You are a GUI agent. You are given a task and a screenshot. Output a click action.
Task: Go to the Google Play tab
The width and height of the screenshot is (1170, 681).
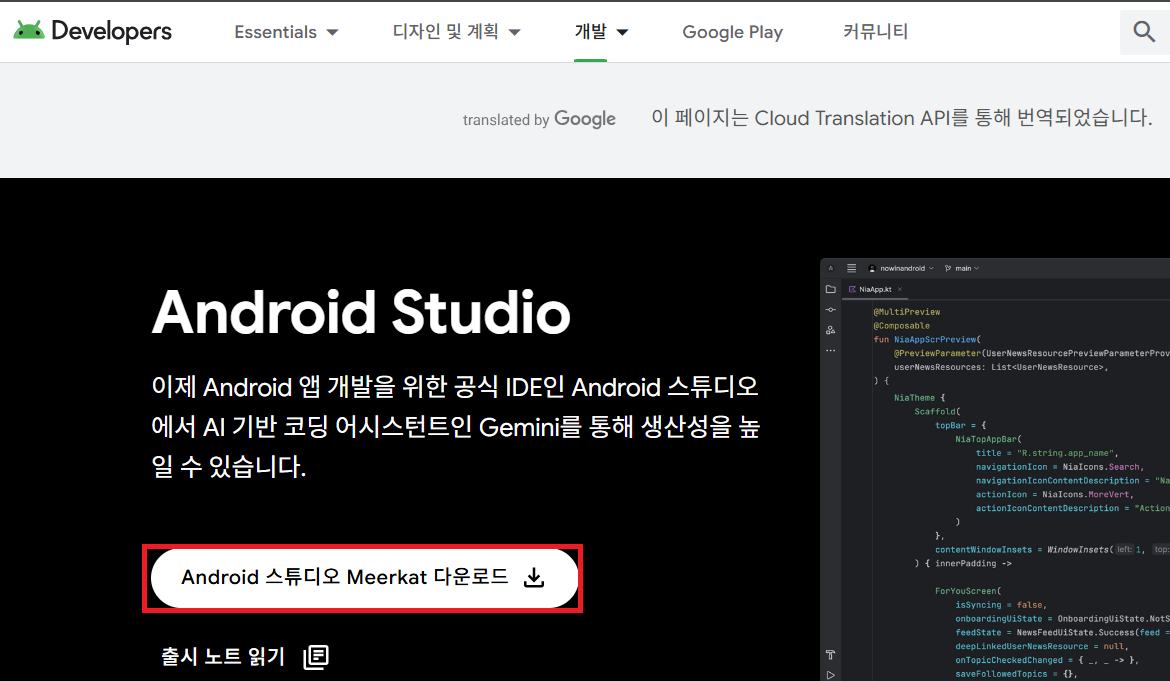(x=732, y=32)
